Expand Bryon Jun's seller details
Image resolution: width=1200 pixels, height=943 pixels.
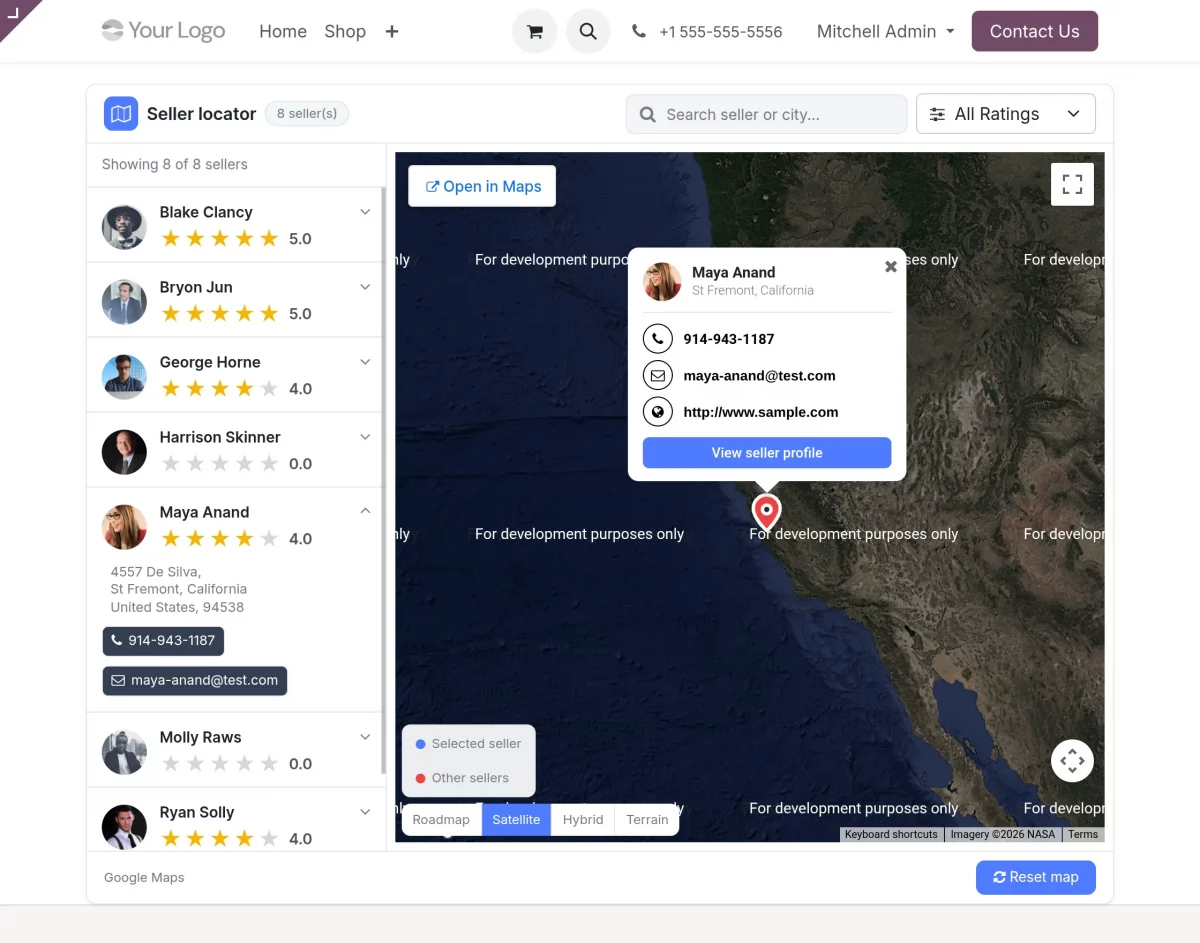click(x=365, y=287)
